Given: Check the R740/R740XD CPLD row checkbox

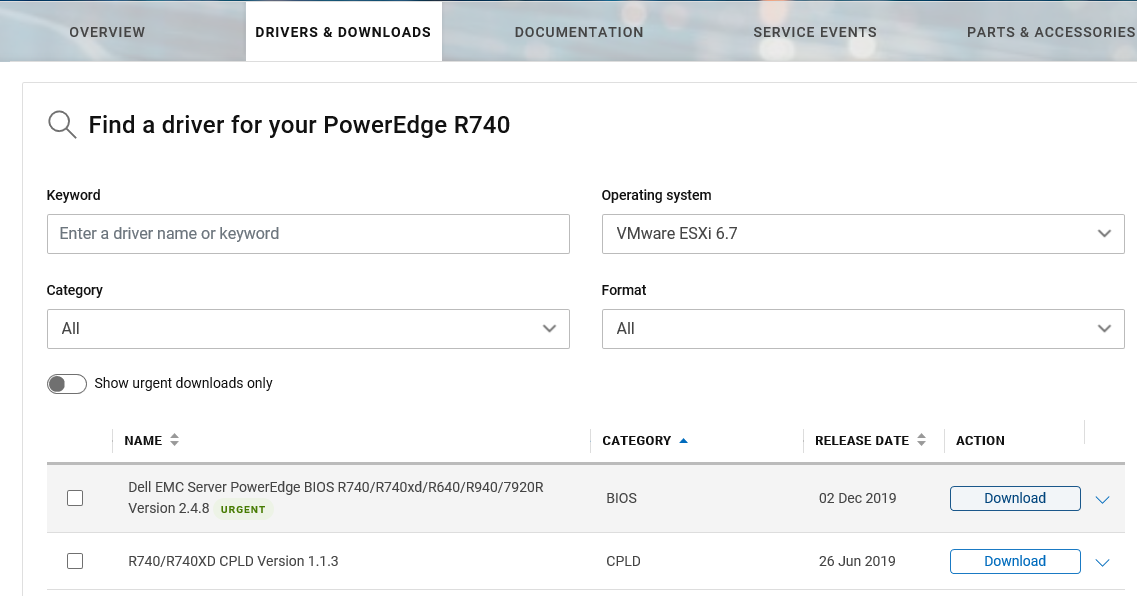Looking at the screenshot, I should pos(75,561).
